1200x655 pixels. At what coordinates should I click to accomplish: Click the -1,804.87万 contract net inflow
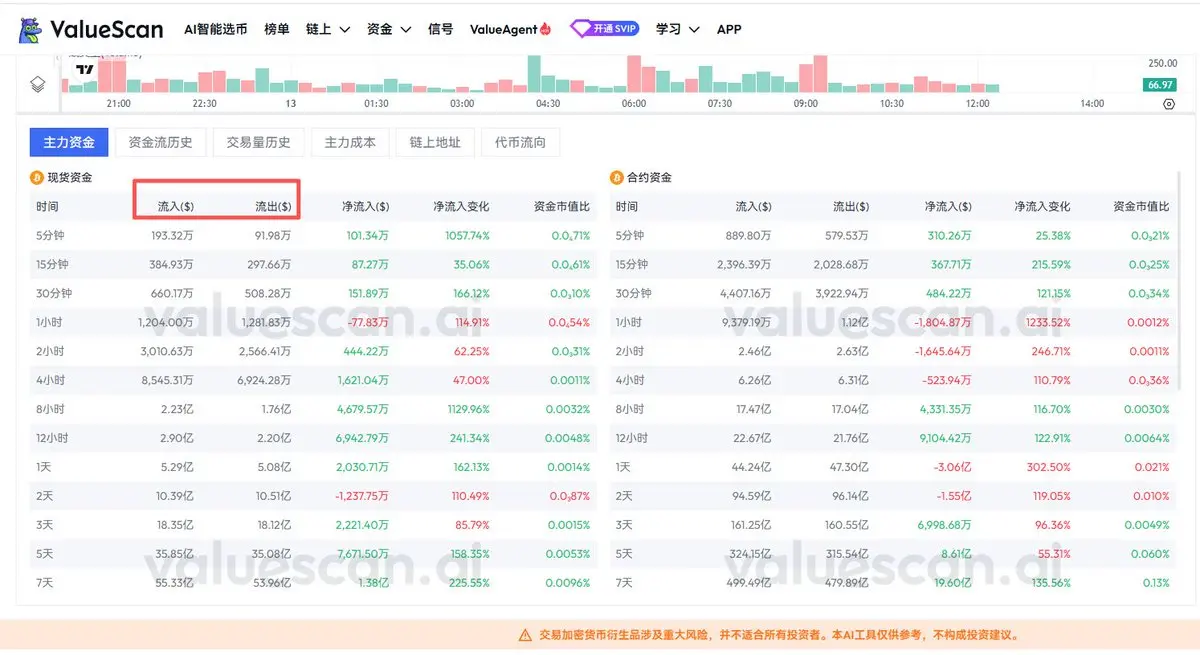941,323
